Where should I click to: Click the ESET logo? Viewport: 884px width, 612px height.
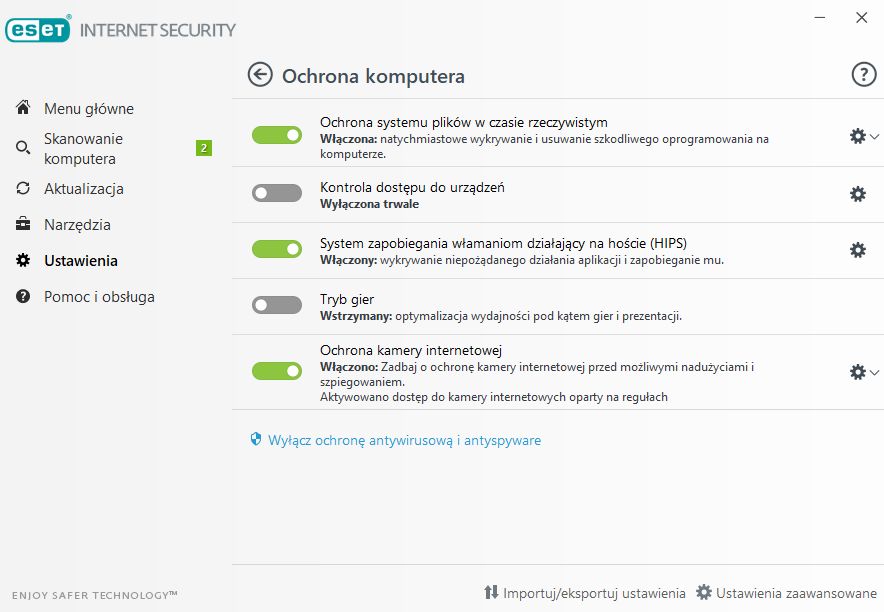pos(37,29)
